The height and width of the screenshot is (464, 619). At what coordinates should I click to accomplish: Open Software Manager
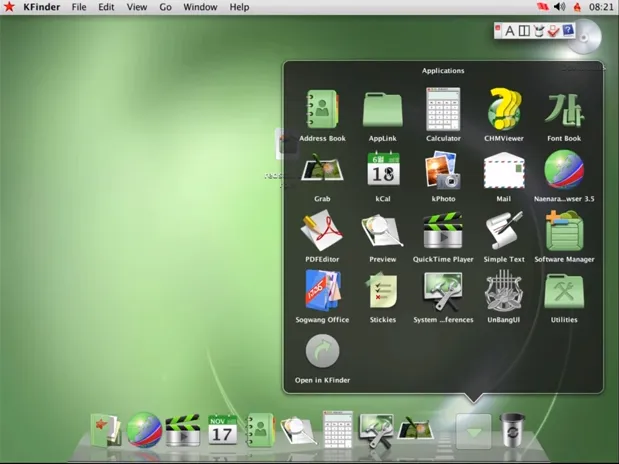(x=564, y=231)
